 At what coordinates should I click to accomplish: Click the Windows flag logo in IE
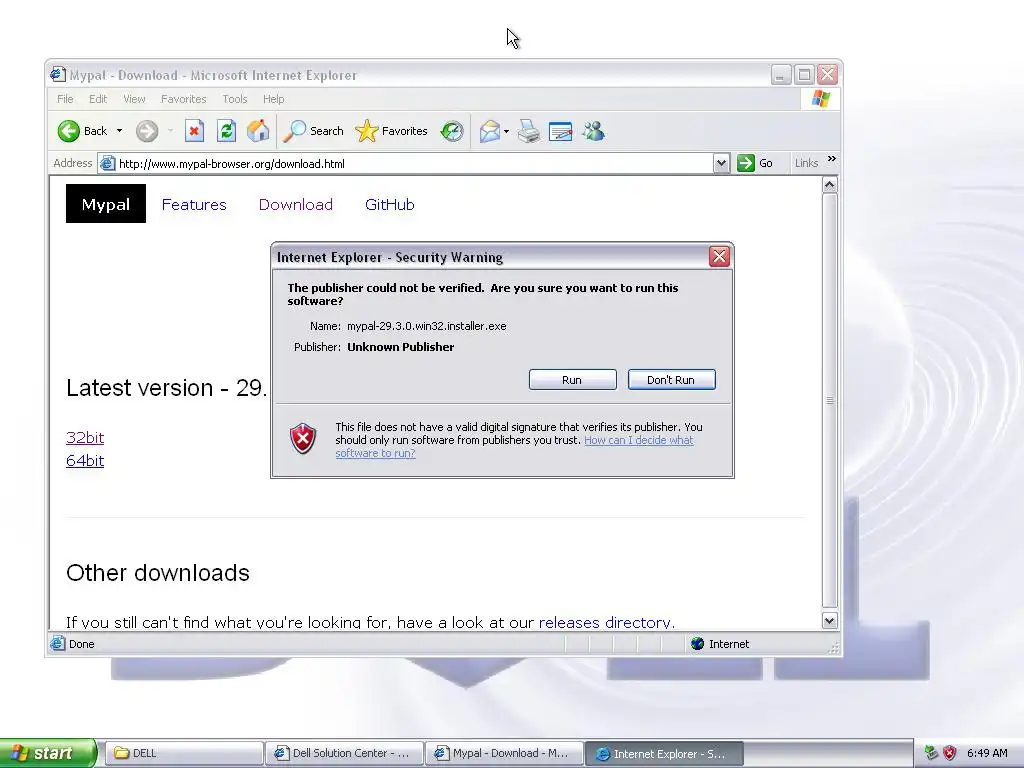[821, 99]
